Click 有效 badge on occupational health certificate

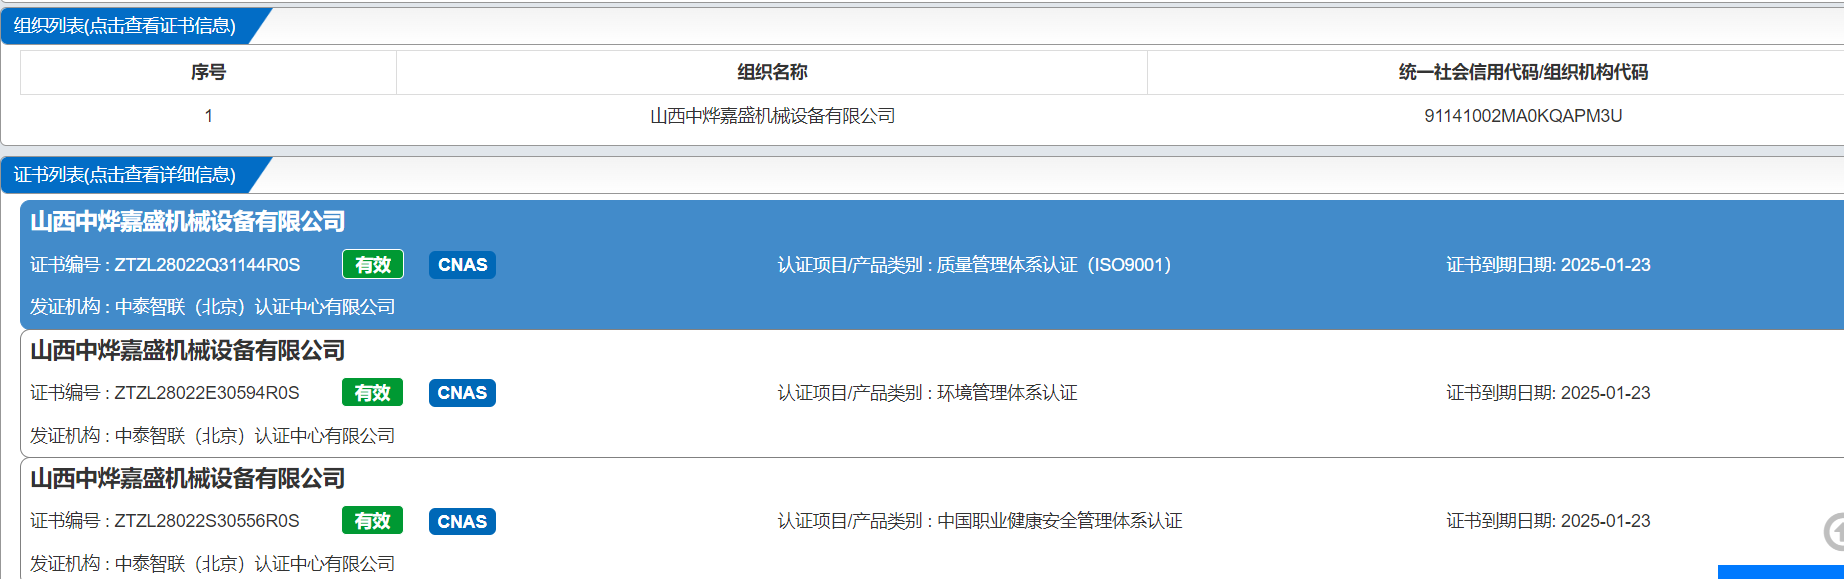(x=372, y=521)
